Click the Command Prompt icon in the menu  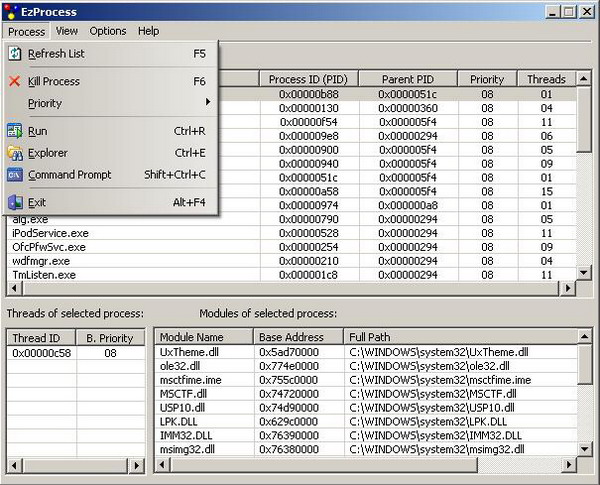tap(15, 175)
